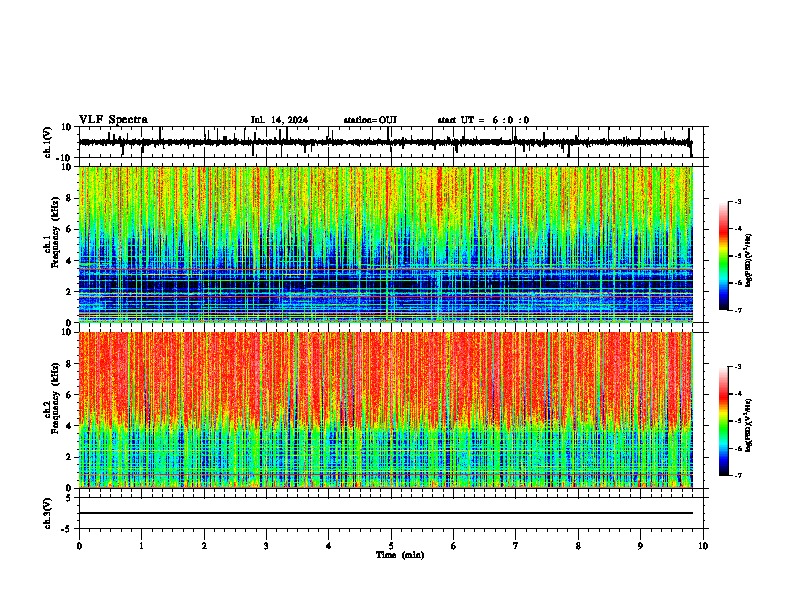Click time axis tick label "1"
Image resolution: width=792 pixels, height=612 pixels.
tap(141, 546)
